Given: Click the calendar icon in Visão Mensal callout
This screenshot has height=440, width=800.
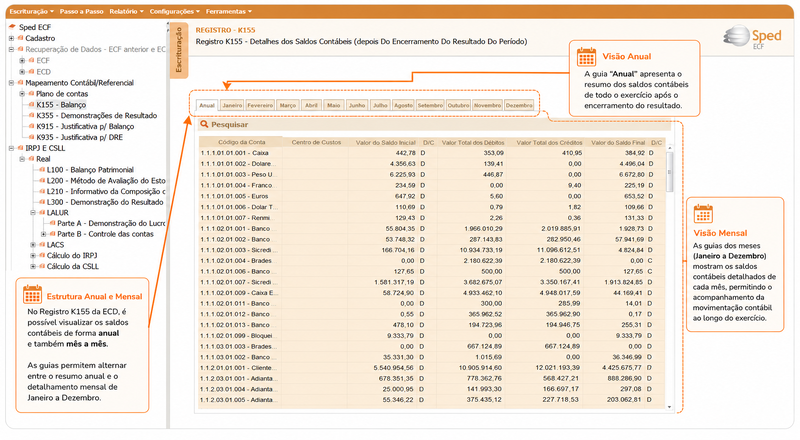Looking at the screenshot, I should click(x=703, y=213).
